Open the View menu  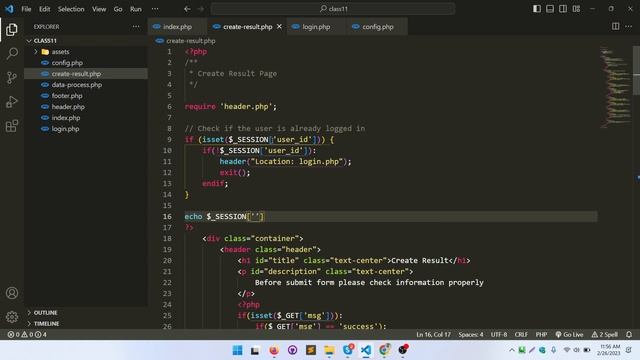pos(99,9)
